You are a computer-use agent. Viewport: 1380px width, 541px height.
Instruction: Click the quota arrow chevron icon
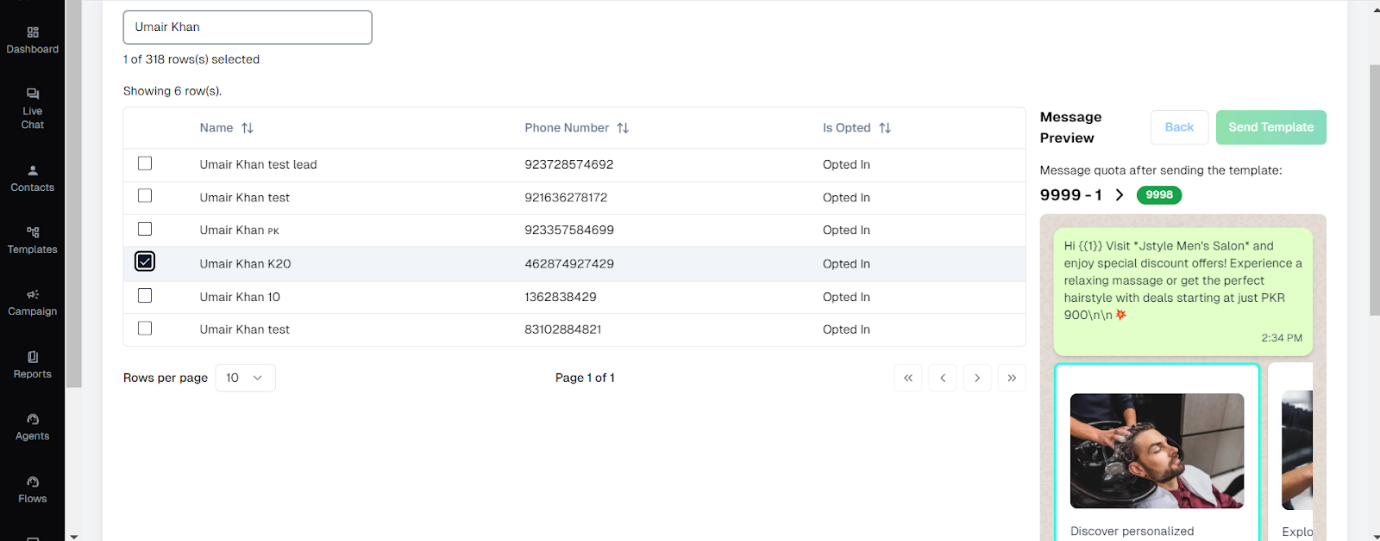pos(1119,195)
